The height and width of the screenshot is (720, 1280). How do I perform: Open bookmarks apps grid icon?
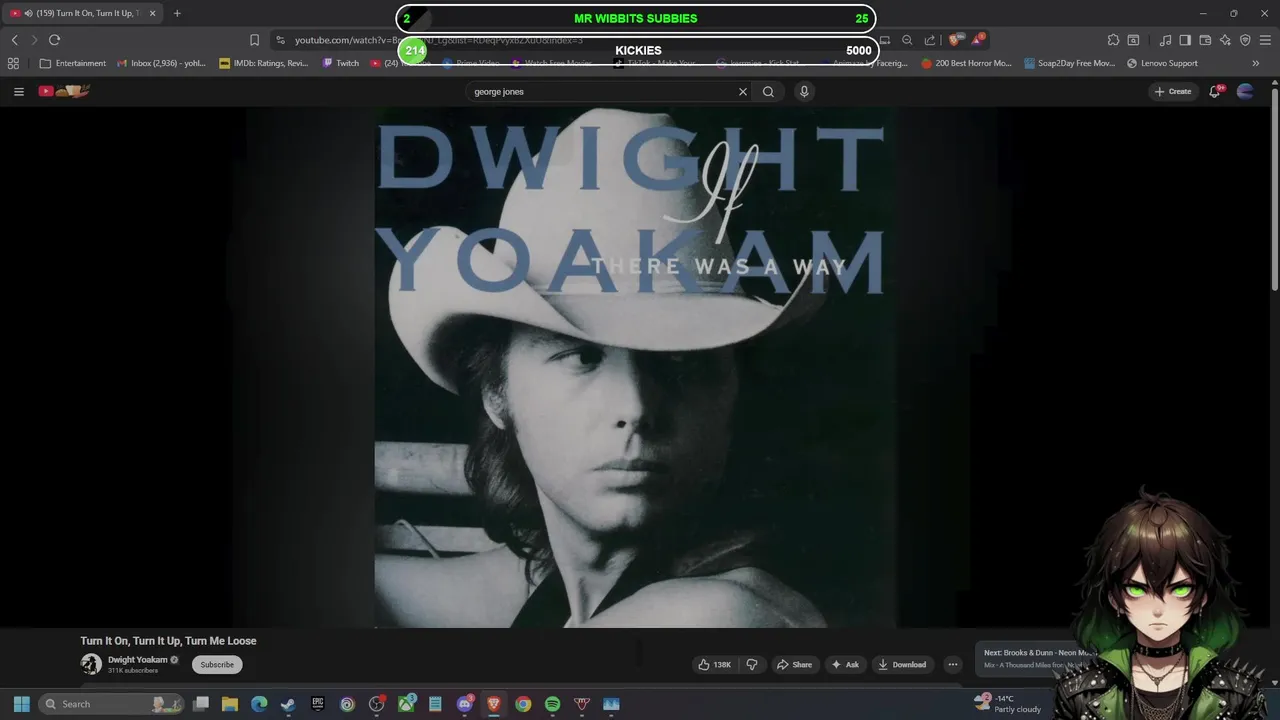[13, 63]
